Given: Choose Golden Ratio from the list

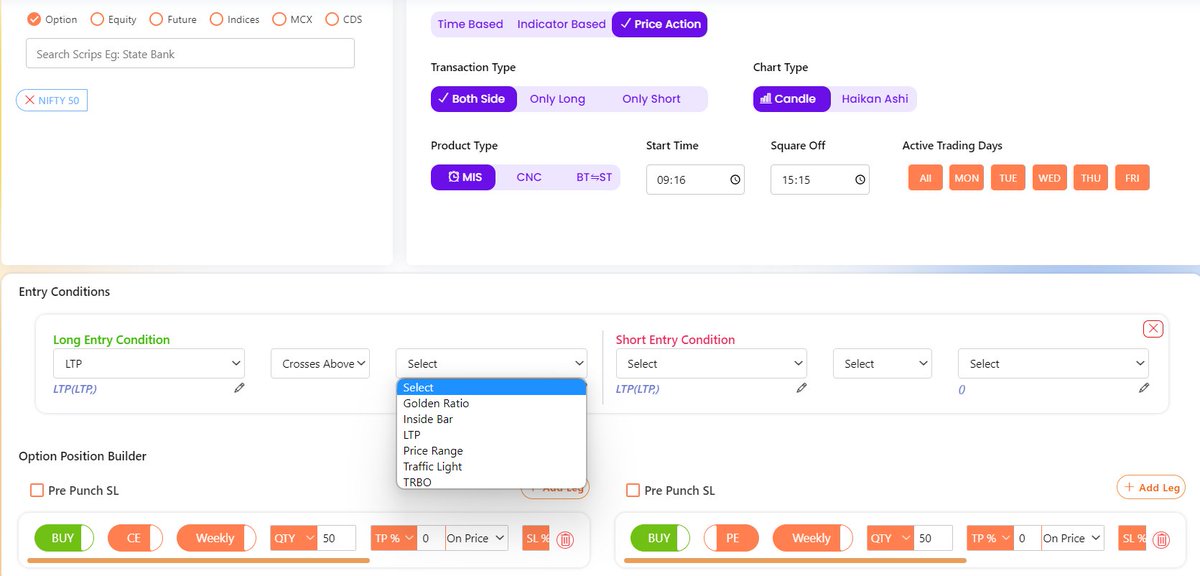Looking at the screenshot, I should (491, 403).
